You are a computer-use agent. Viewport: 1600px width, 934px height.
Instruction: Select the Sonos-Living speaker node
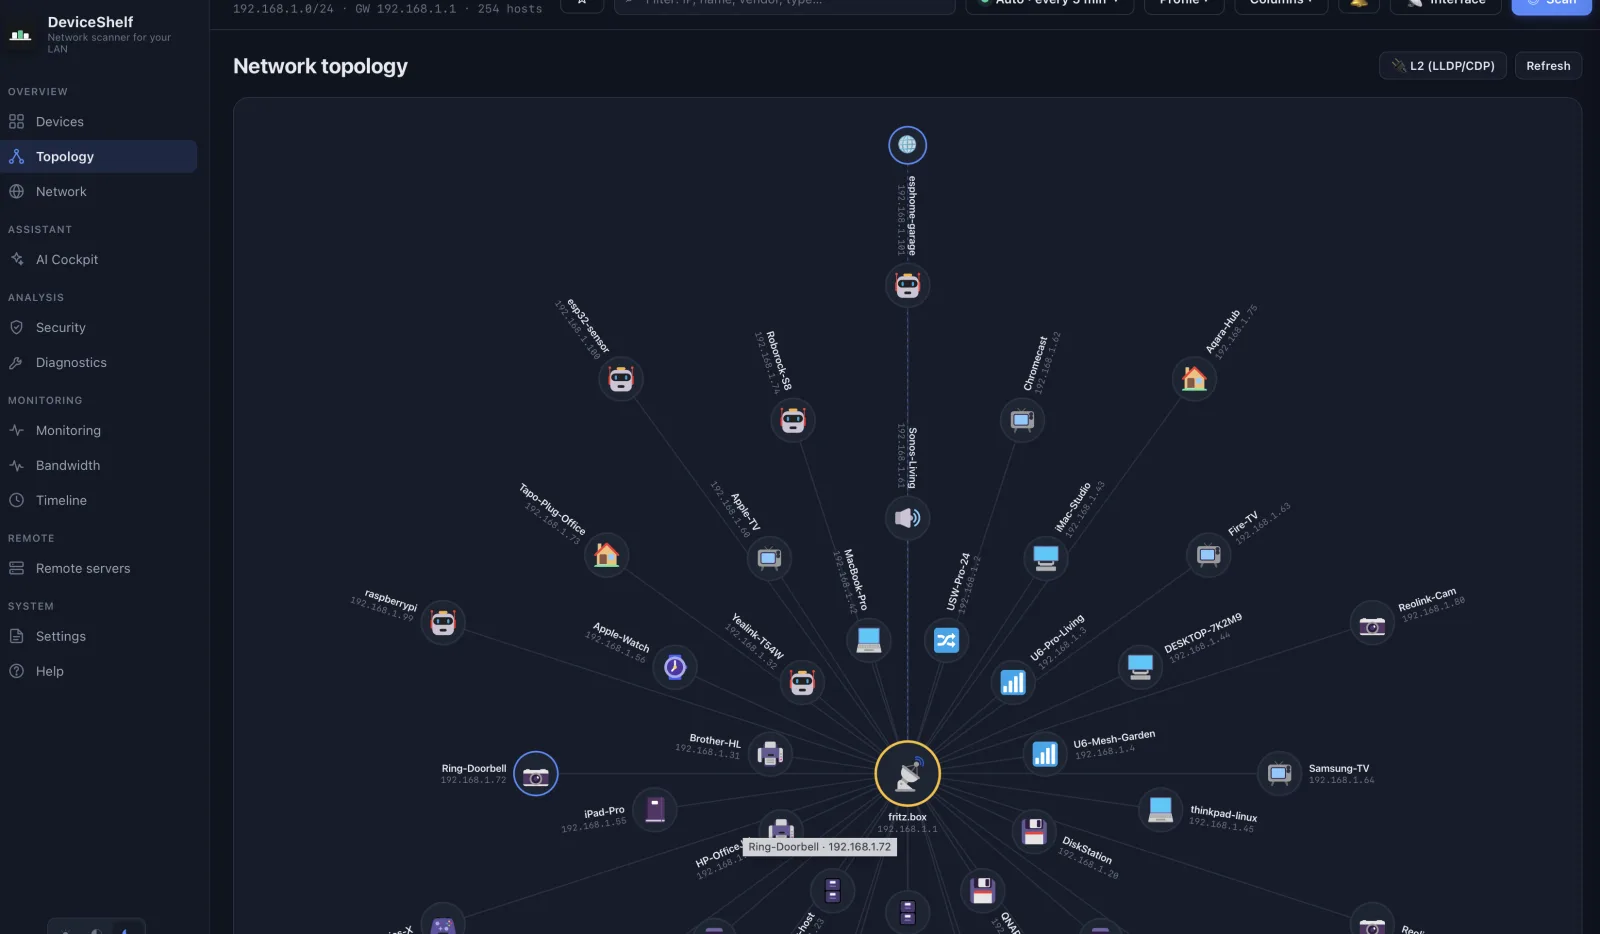907,518
